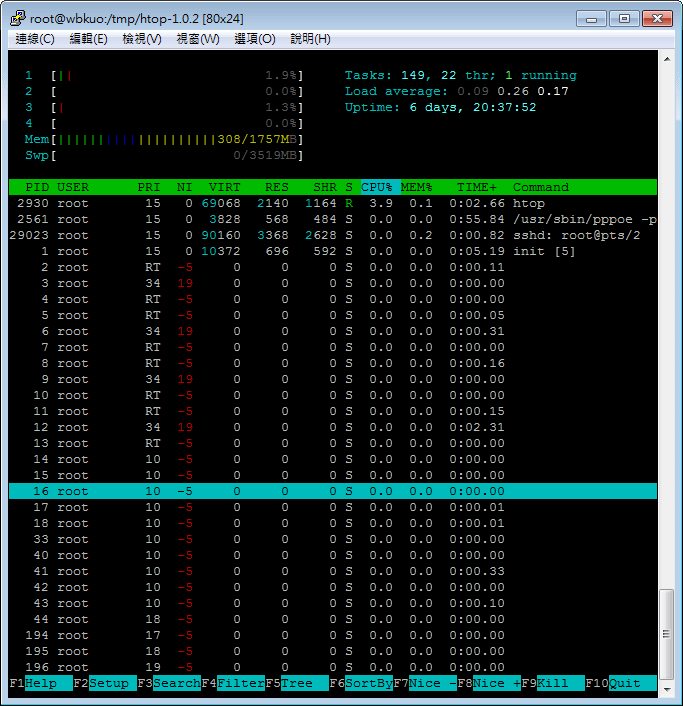This screenshot has width=683, height=706.
Task: Sort by the TIME+ column header
Action: pos(477,187)
